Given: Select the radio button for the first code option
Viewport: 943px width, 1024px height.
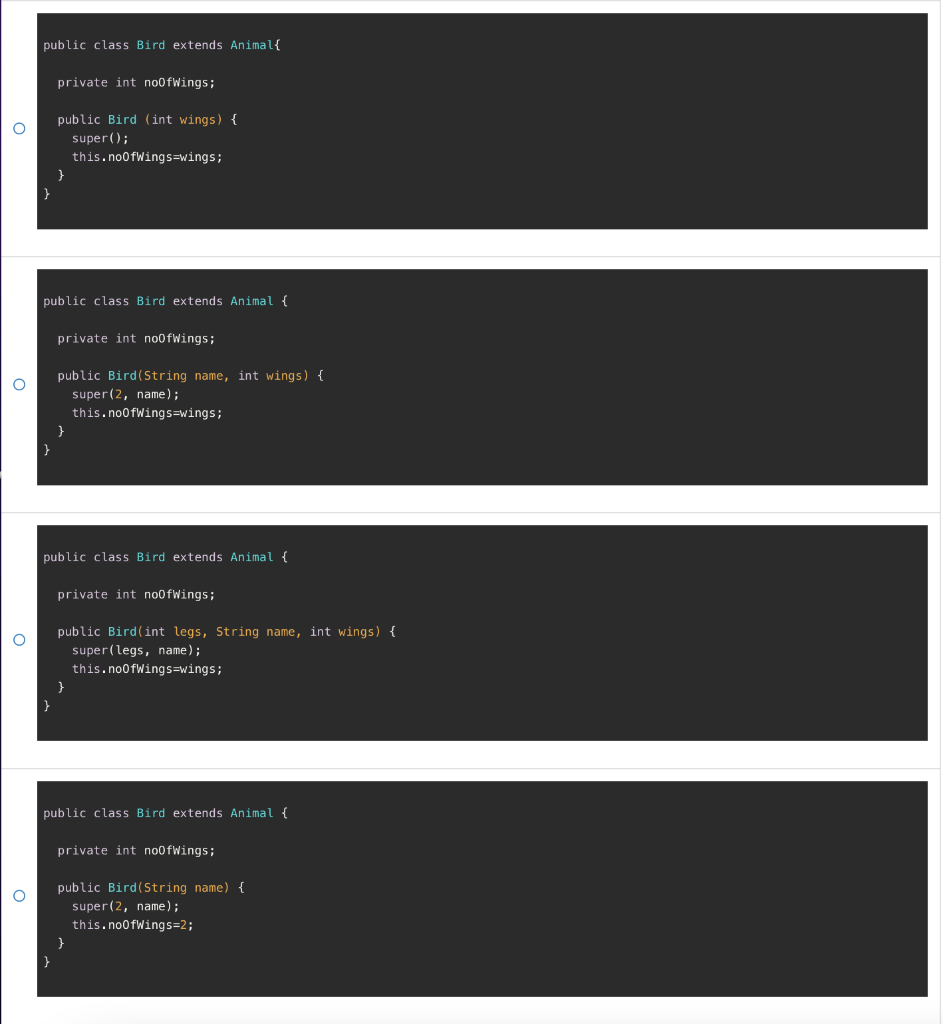Looking at the screenshot, I should [x=18, y=128].
